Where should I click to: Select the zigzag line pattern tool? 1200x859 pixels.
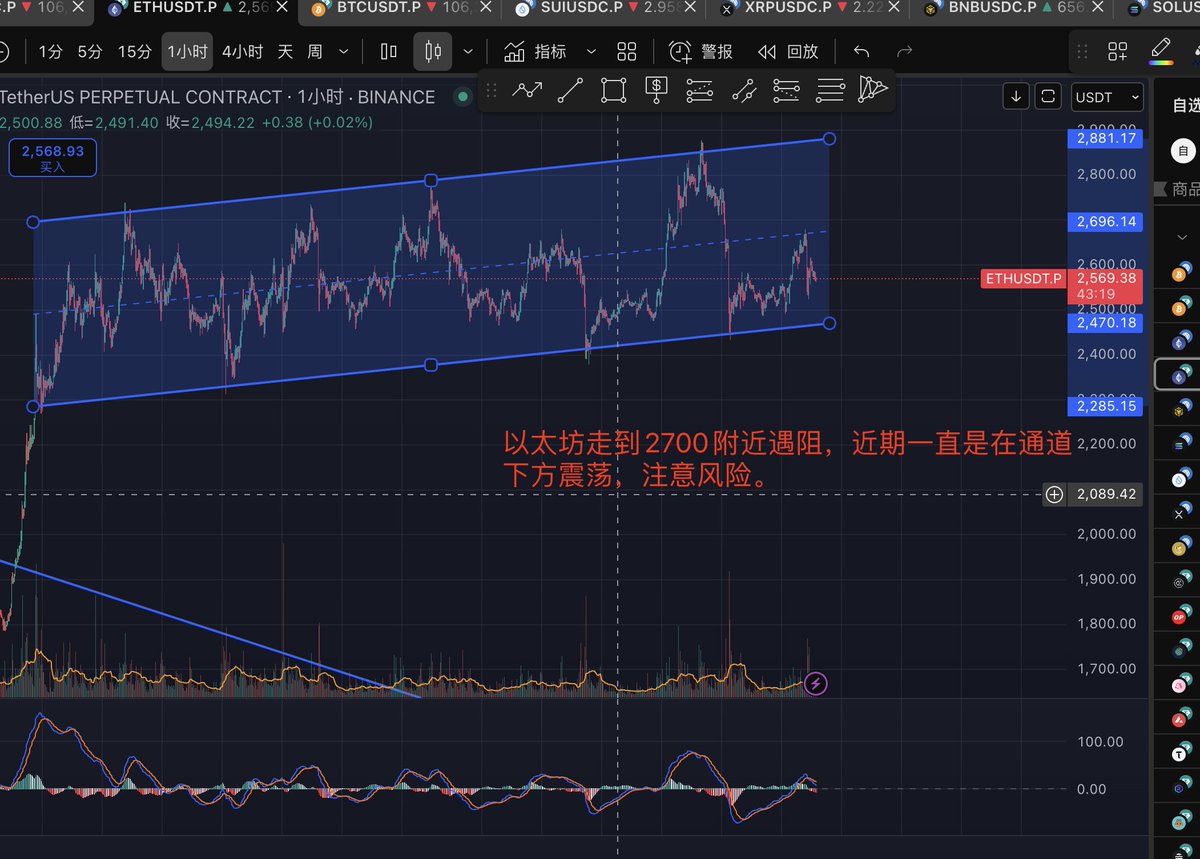point(527,90)
